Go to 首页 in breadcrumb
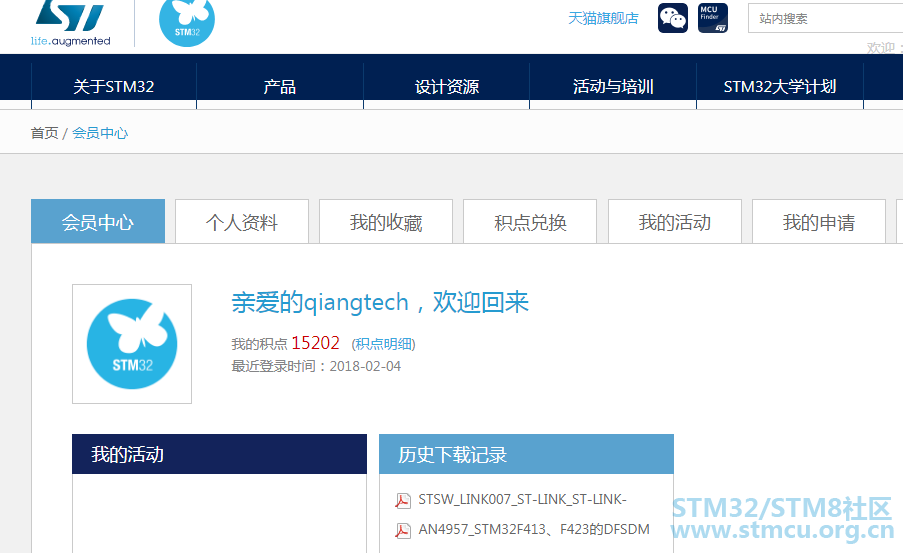 tap(44, 133)
